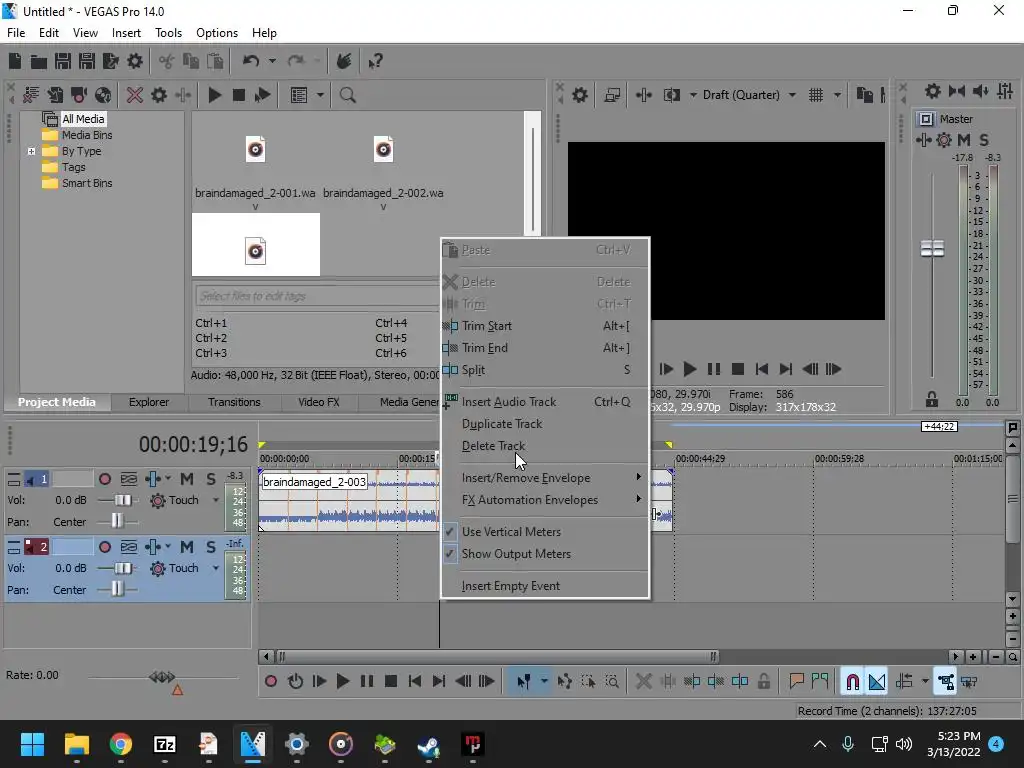This screenshot has height=768, width=1024.
Task: Click the What's This help icon
Action: pos(375,61)
